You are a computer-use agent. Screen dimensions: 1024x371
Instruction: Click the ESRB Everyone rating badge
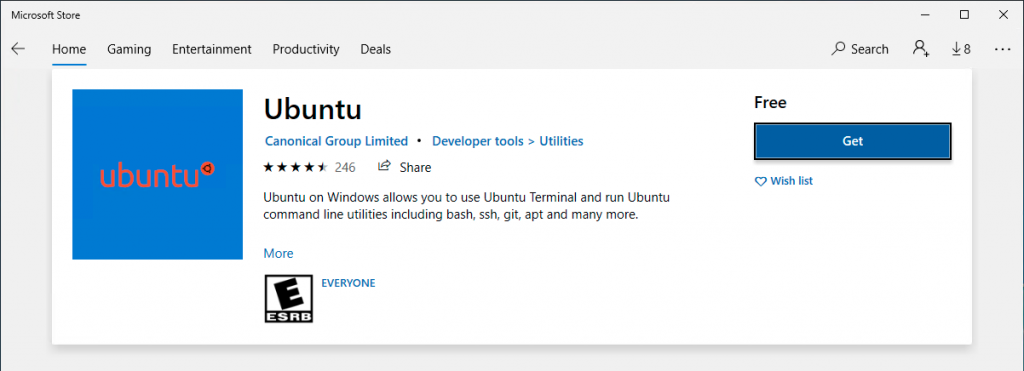point(288,298)
